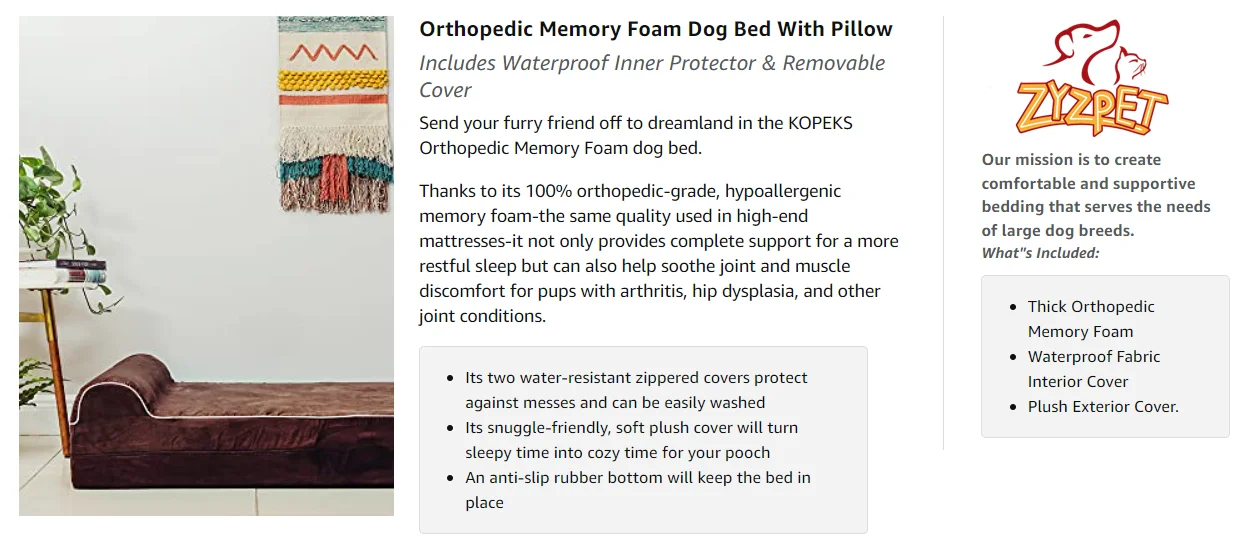The image size is (1248, 554).
Task: Open the dog bed product photo
Action: pyautogui.click(x=206, y=266)
